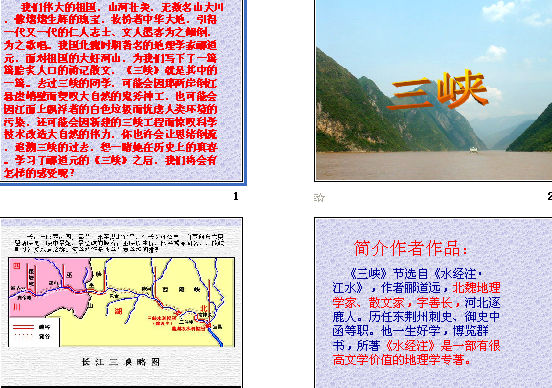Click the red text 北魏地理学家、散文家
The height and width of the screenshot is (388, 552).
(x=416, y=295)
